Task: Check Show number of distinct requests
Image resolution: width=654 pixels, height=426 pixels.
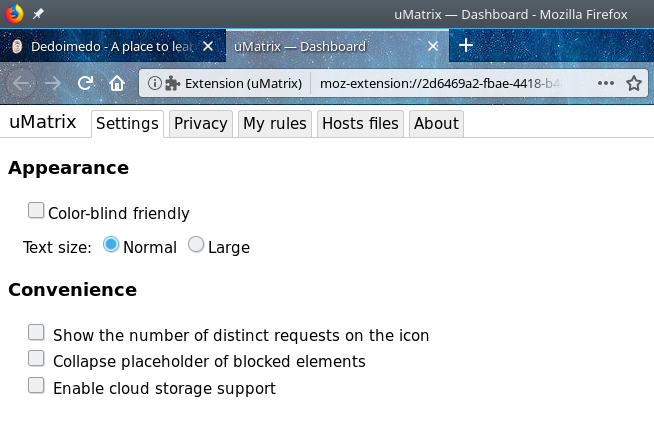Action: click(36, 332)
